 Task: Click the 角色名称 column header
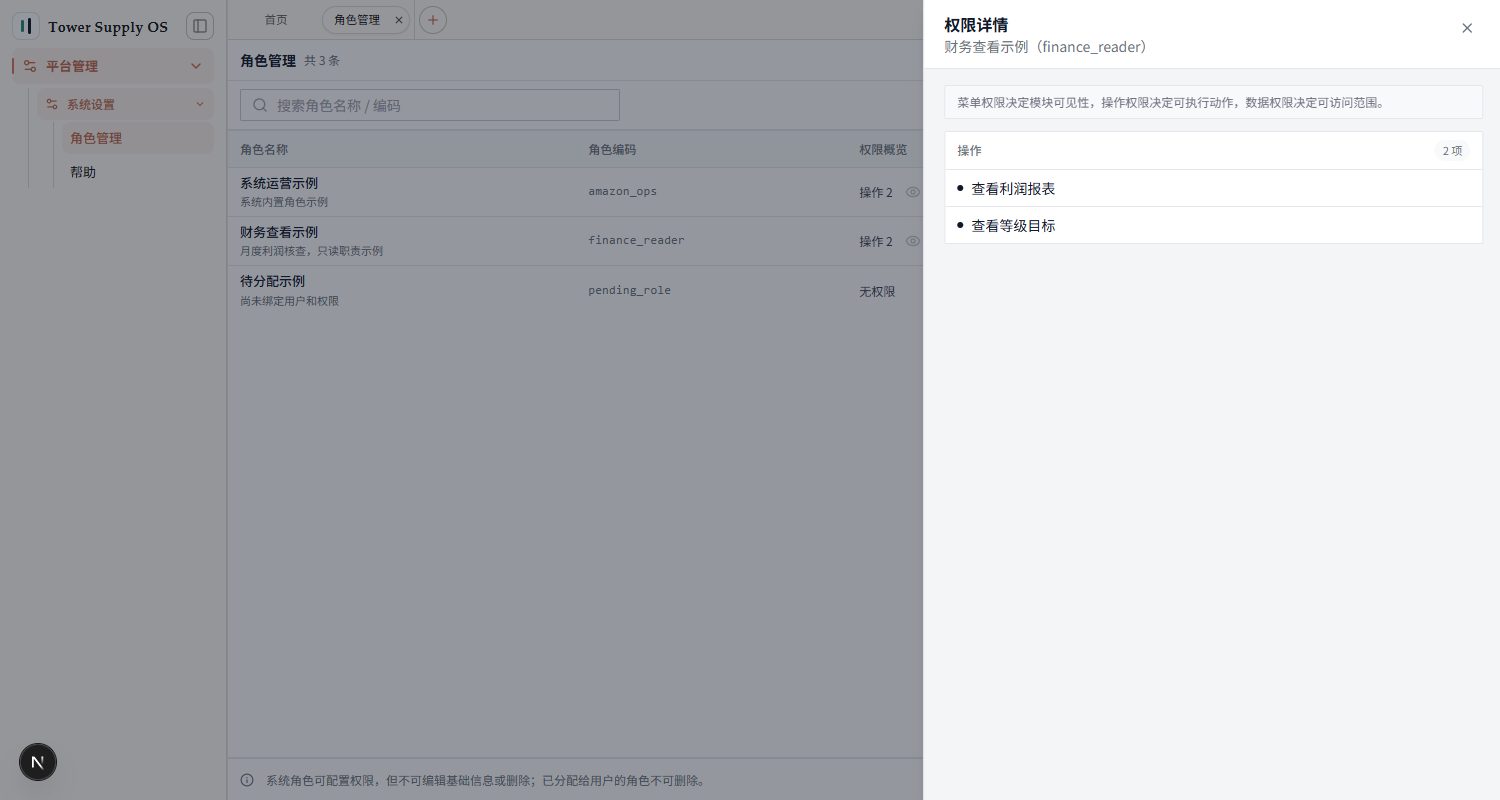(x=264, y=149)
